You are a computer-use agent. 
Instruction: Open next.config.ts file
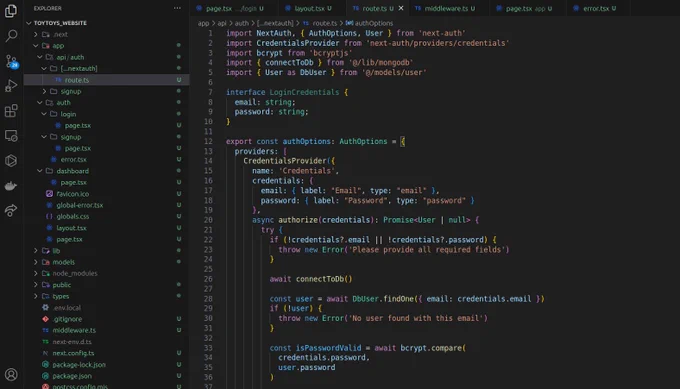coord(106,353)
